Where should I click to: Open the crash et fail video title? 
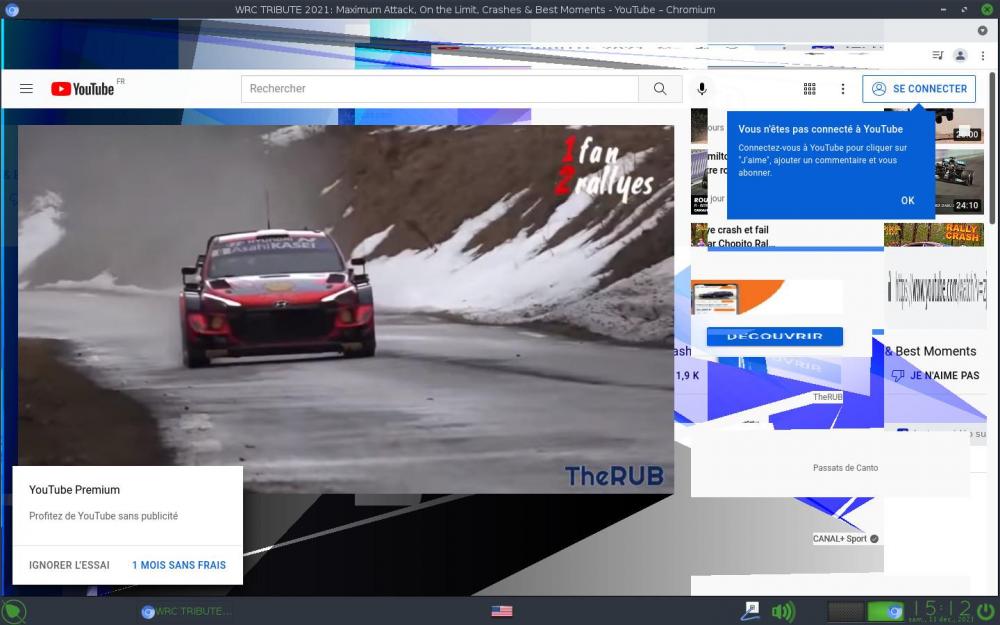pyautogui.click(x=739, y=236)
